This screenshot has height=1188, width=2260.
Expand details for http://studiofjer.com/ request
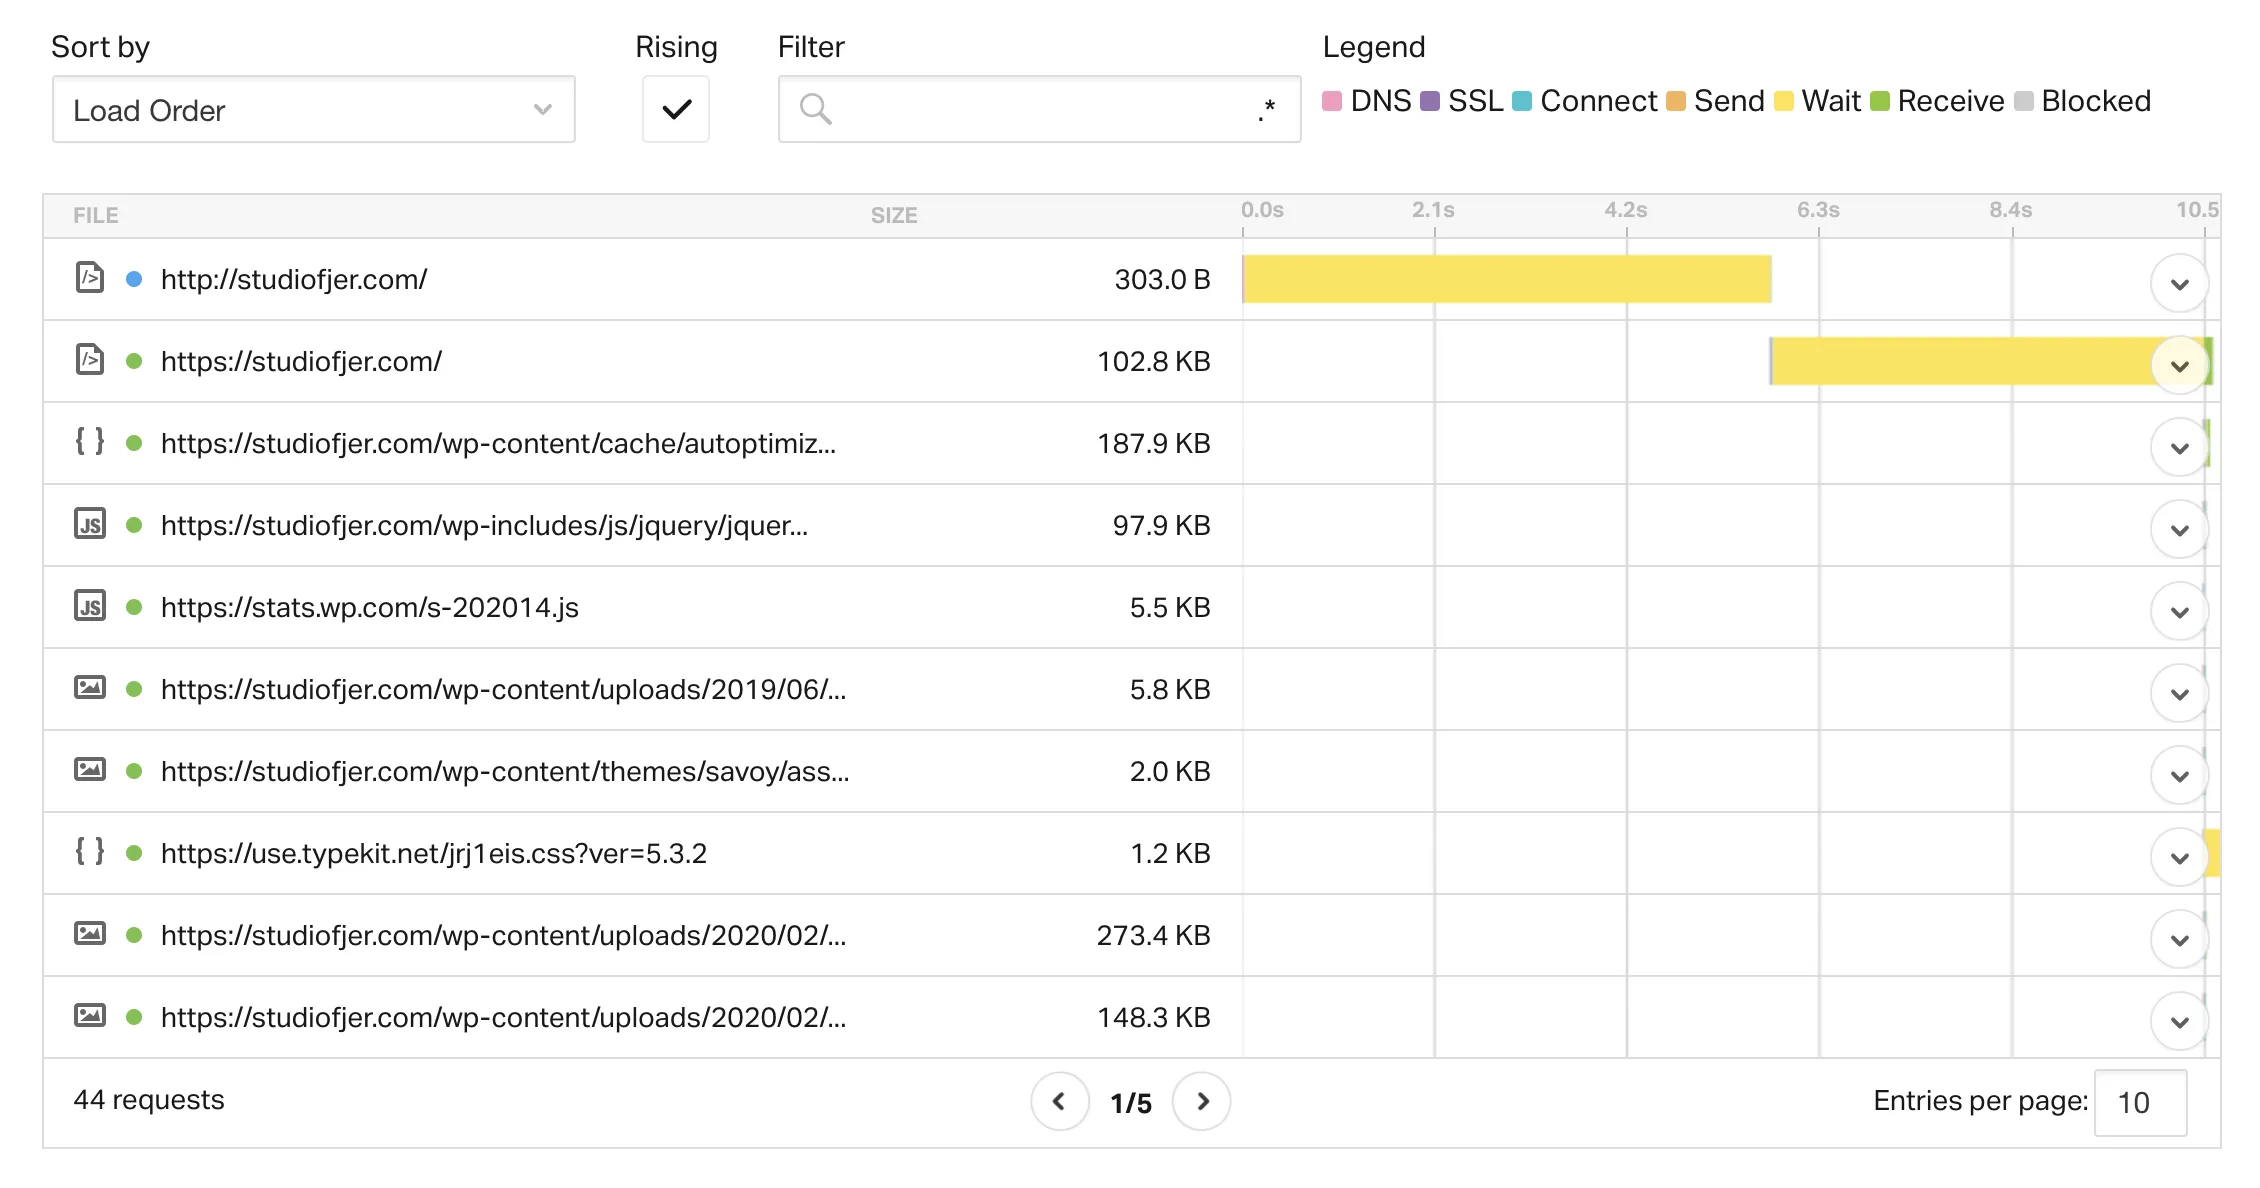coord(2179,284)
